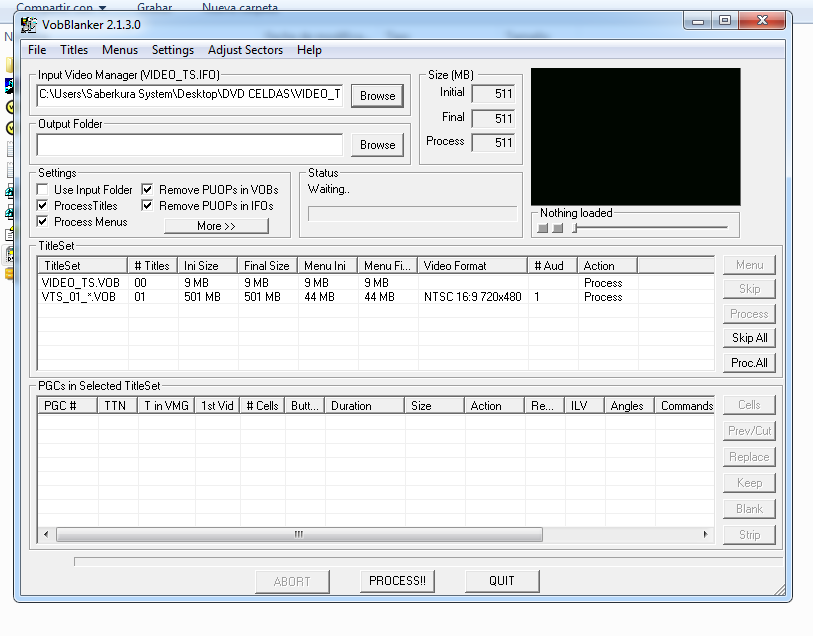The image size is (813, 636).
Task: Browse for the input VIDEO_TS.IFO file
Action: point(377,96)
